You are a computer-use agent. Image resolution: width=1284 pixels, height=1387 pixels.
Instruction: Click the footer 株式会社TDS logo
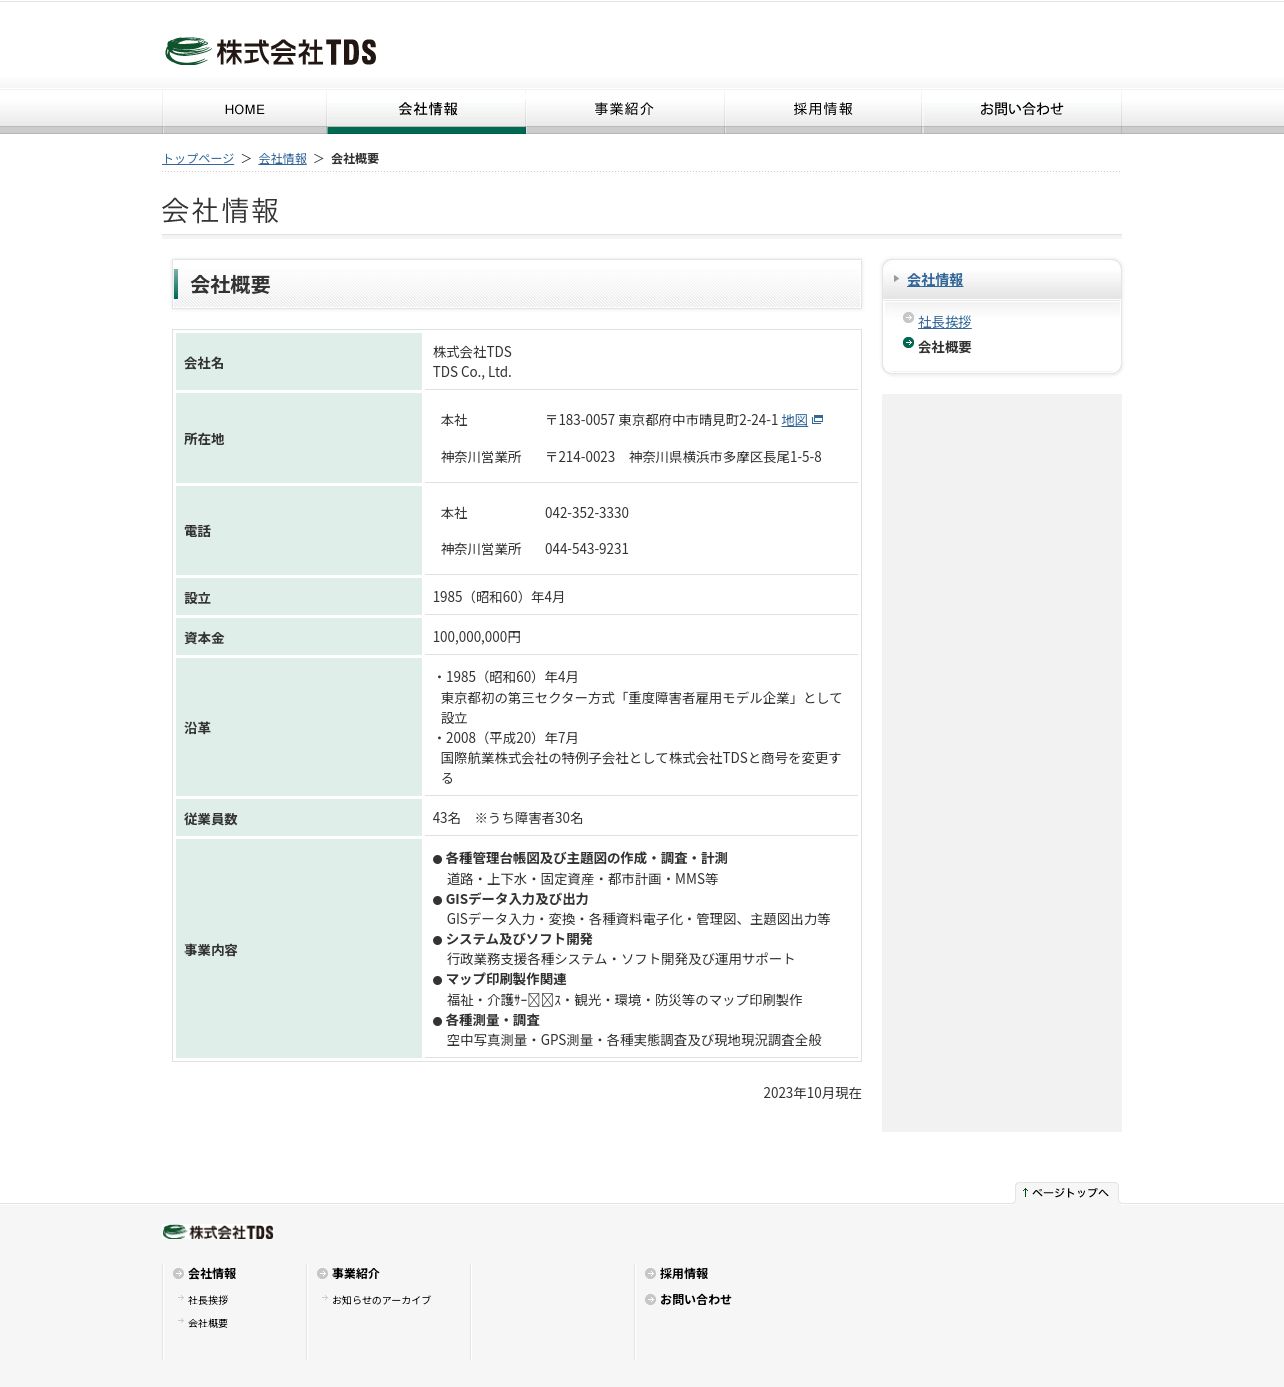click(x=218, y=1232)
